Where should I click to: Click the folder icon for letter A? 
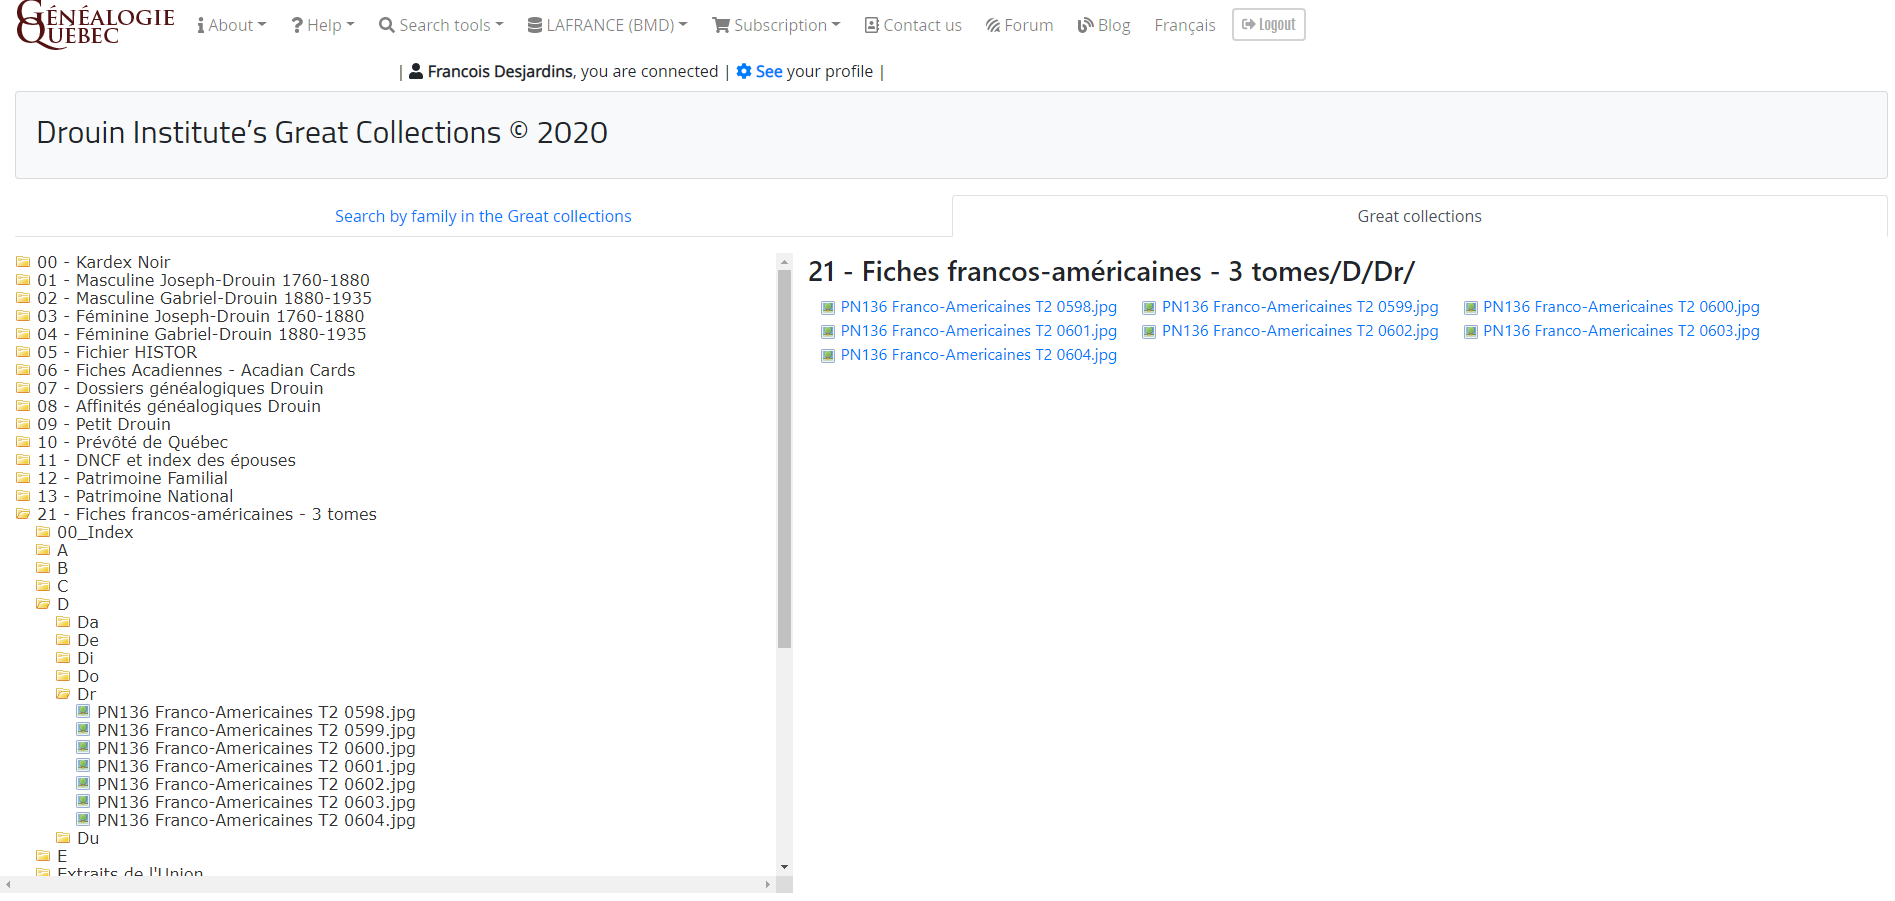coord(43,550)
